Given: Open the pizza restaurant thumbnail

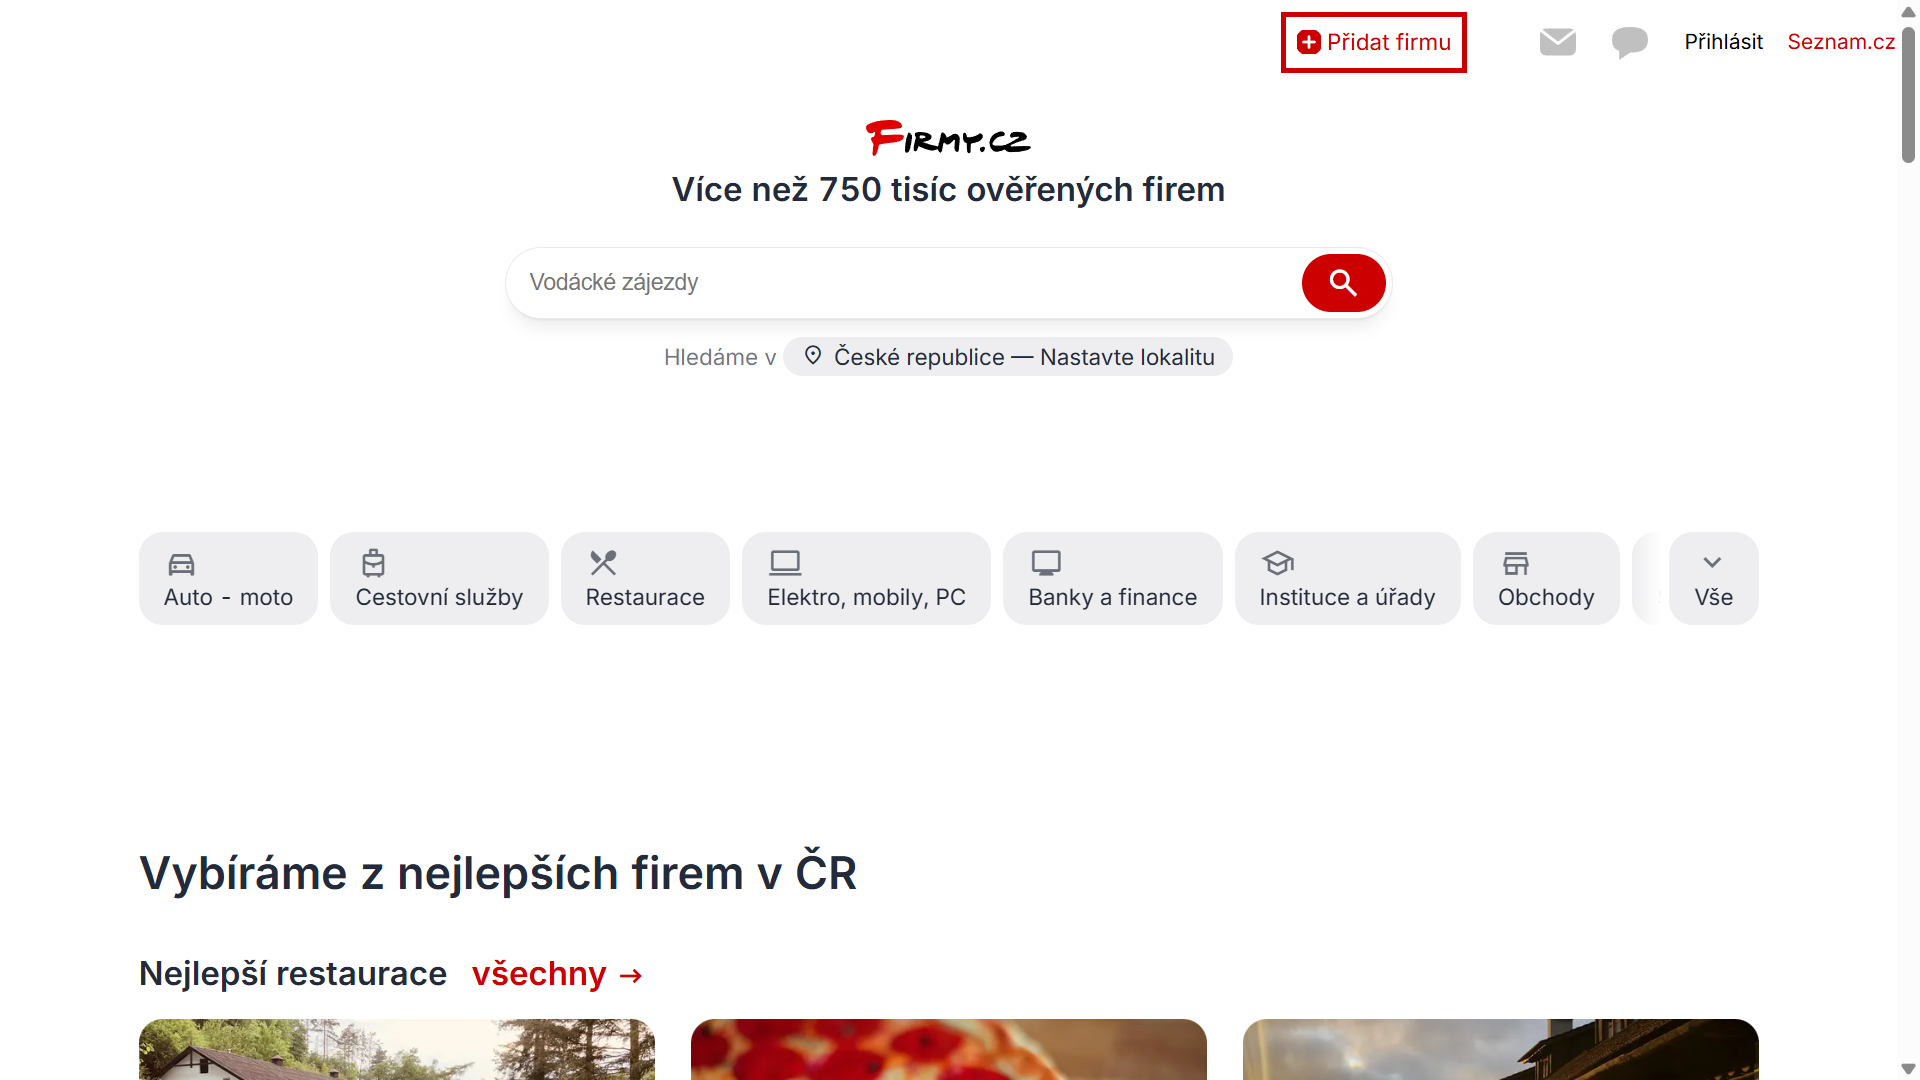Looking at the screenshot, I should click(948, 1049).
